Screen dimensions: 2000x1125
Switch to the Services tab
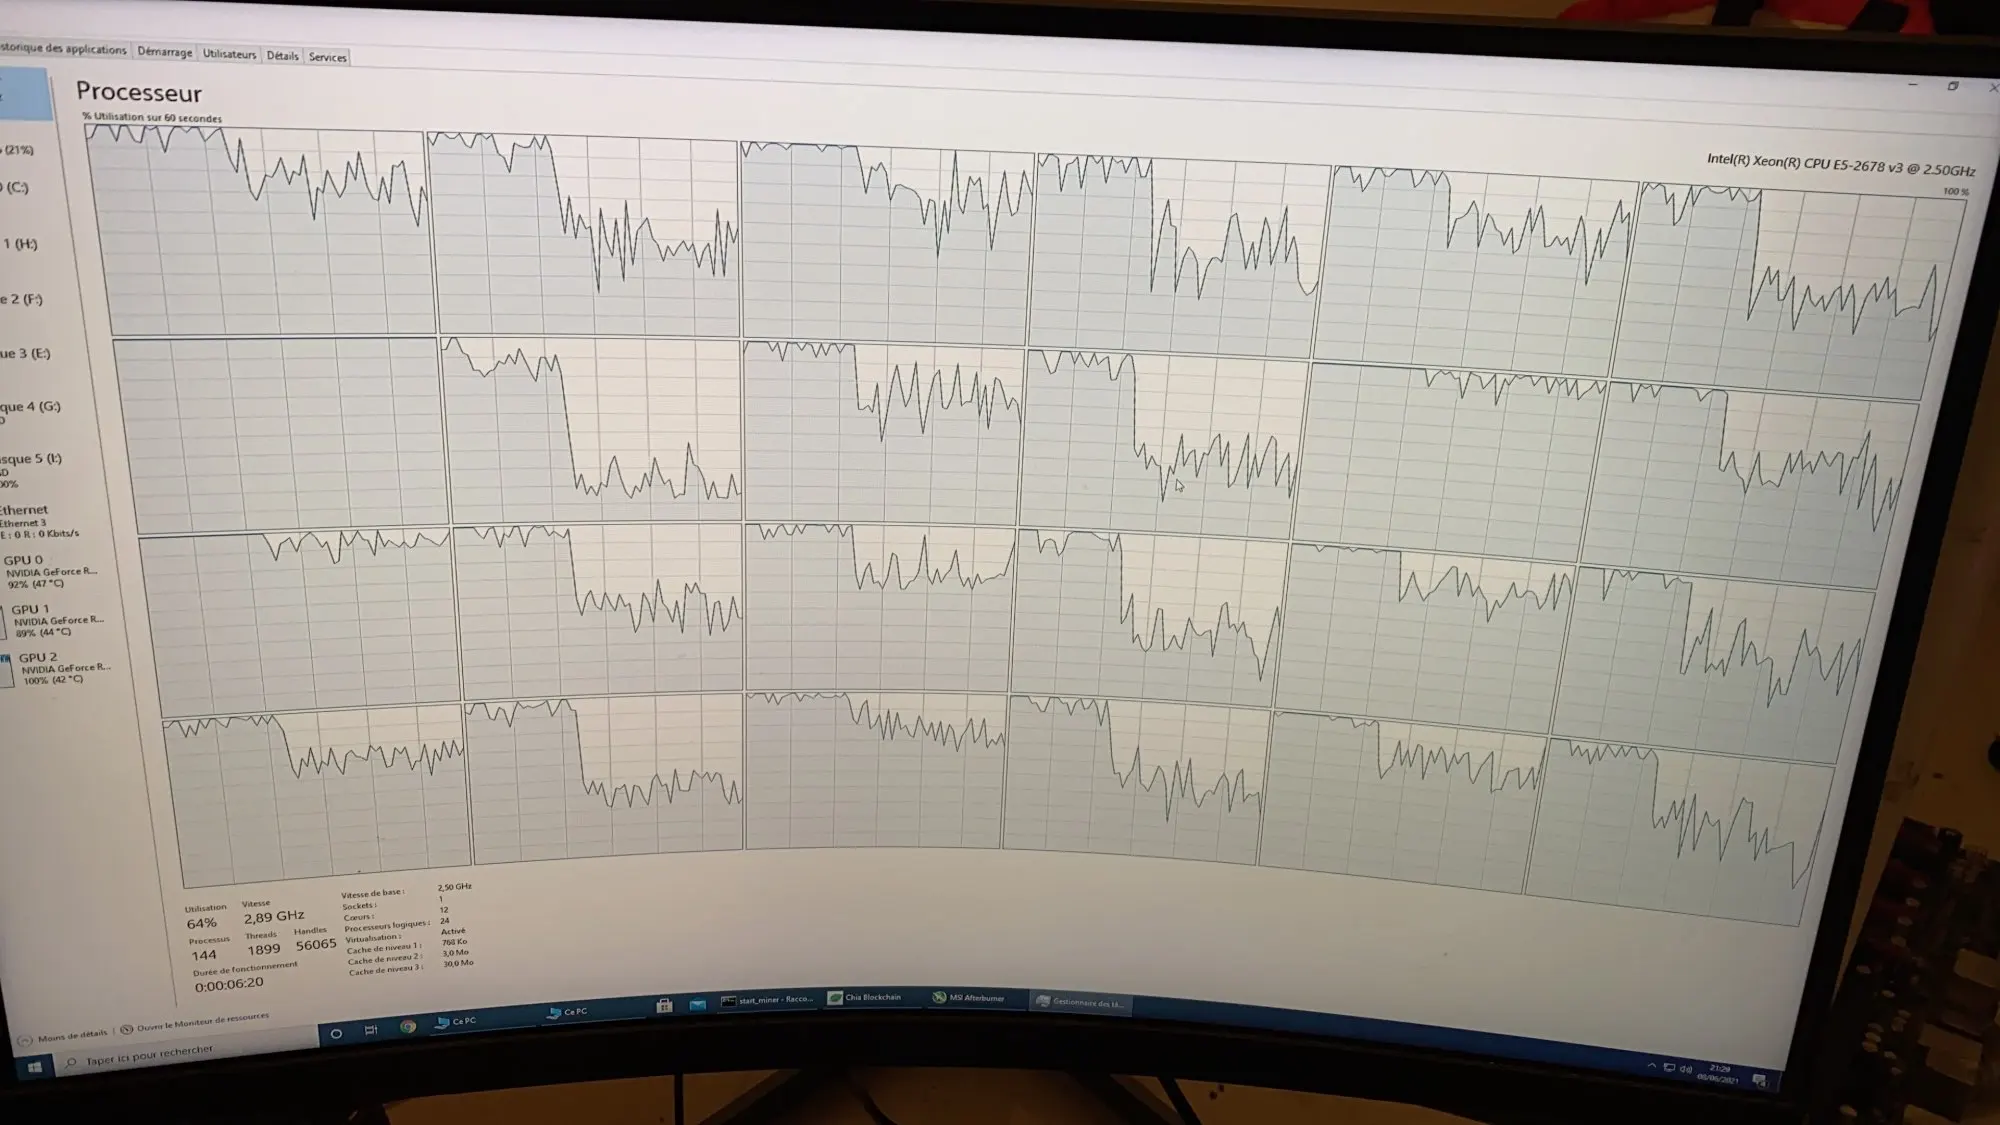coord(327,57)
